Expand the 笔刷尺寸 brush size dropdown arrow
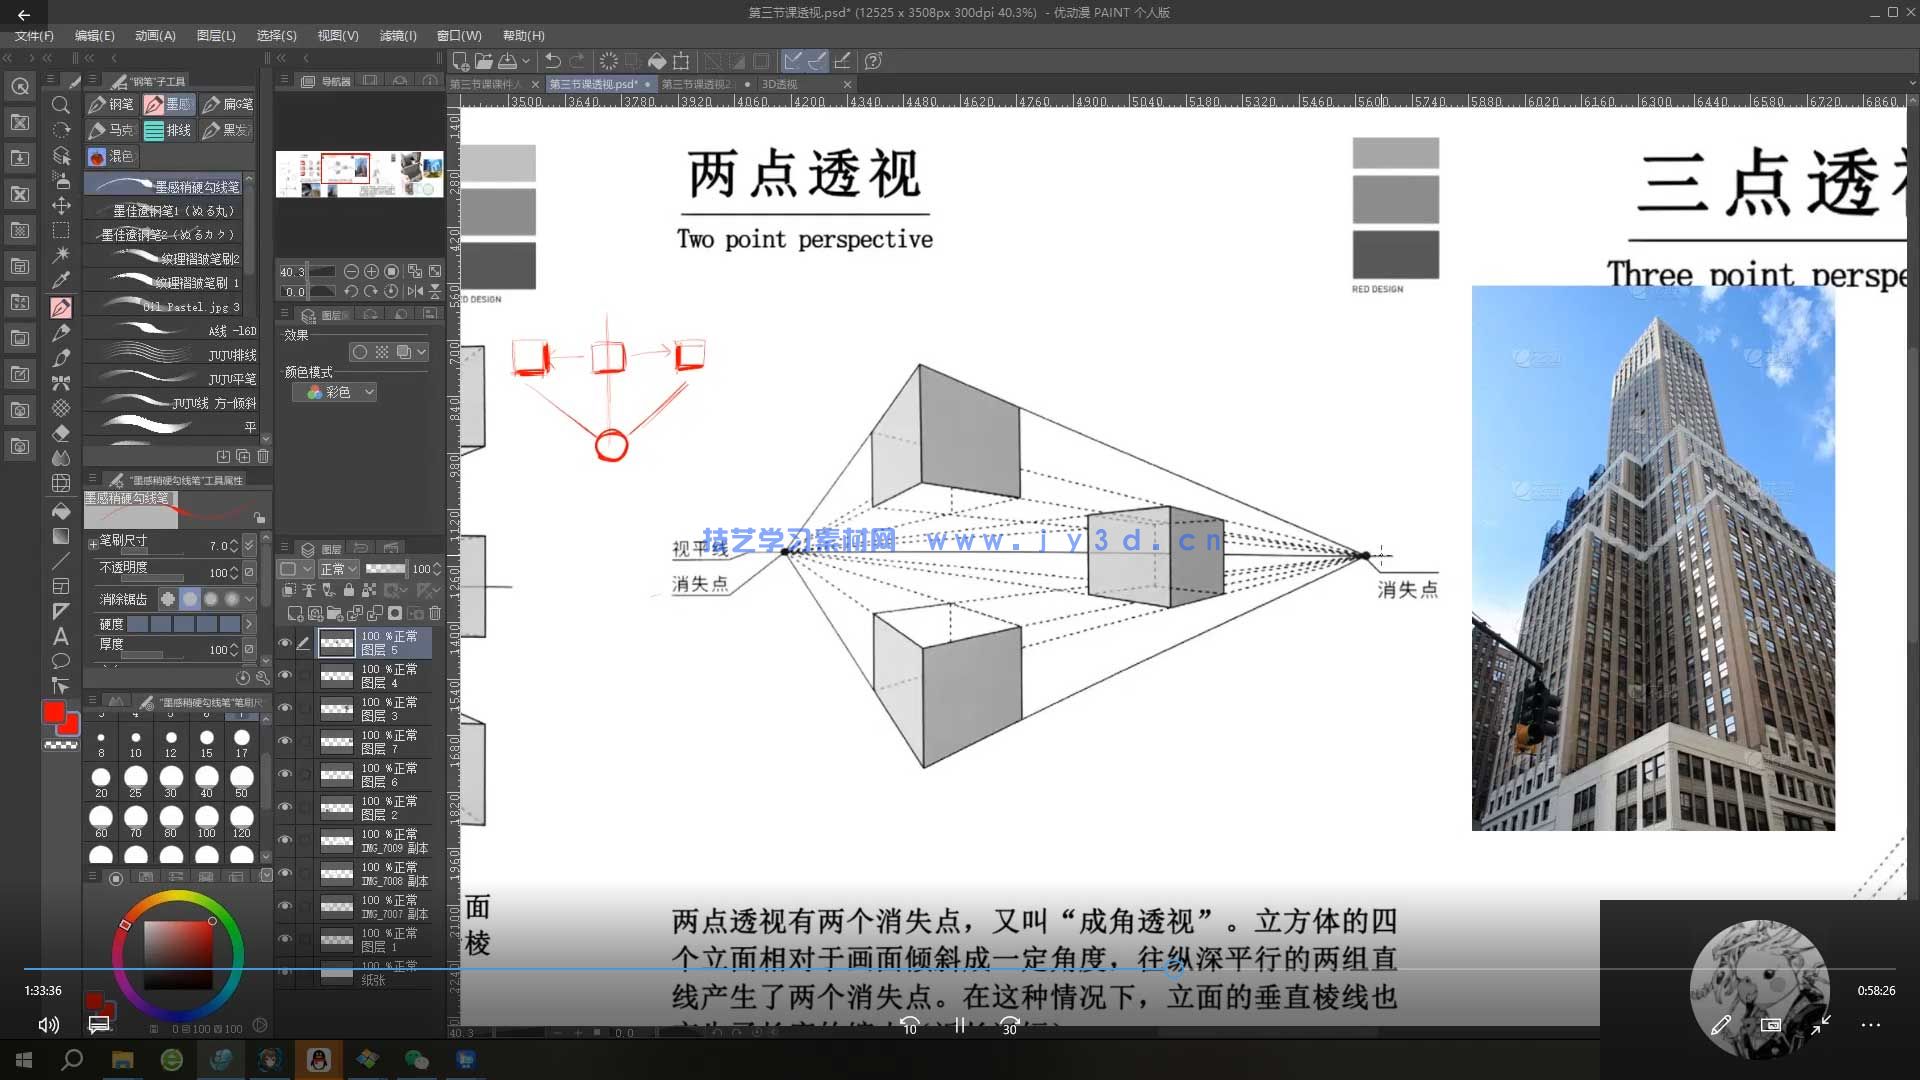1920x1080 pixels. [x=248, y=545]
